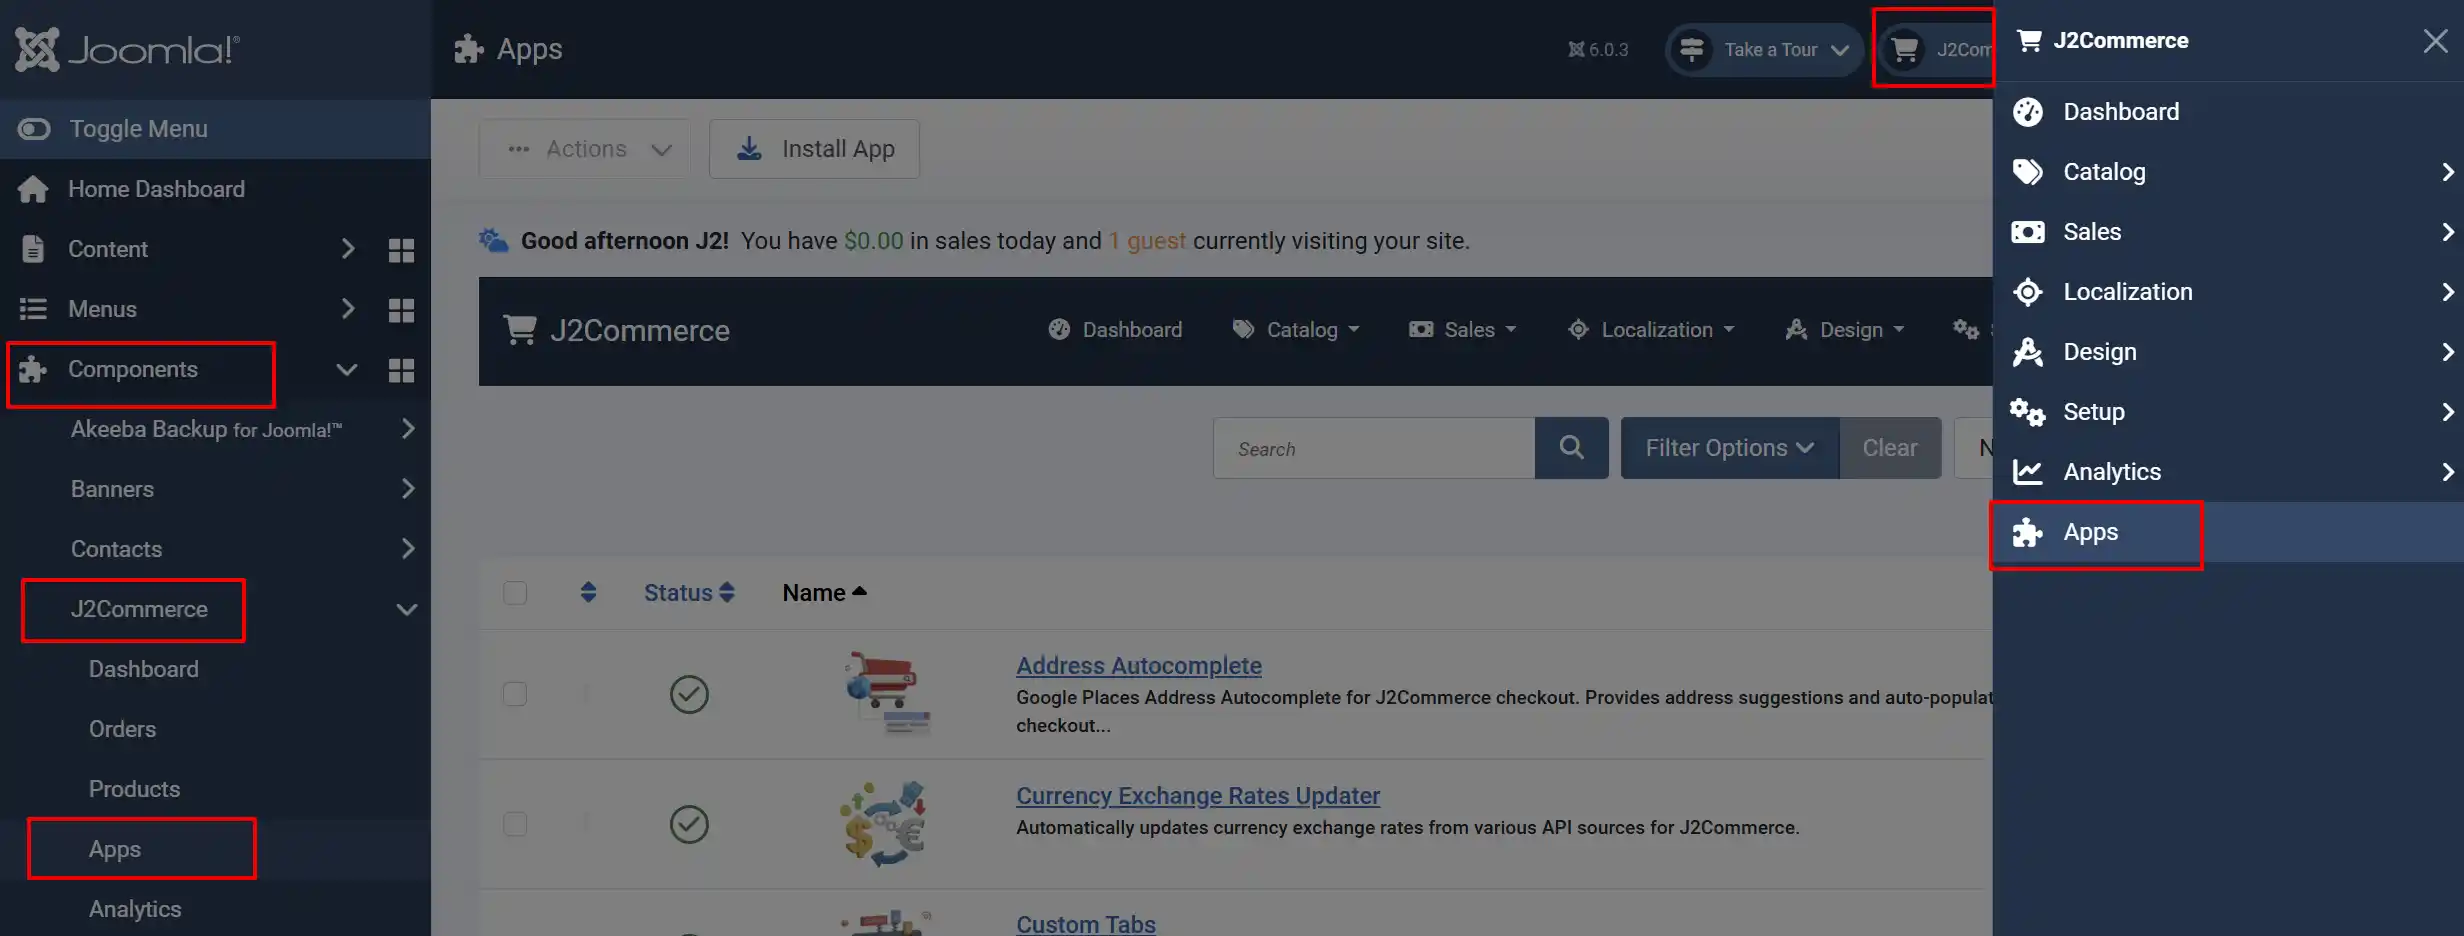This screenshot has height=936, width=2464.
Task: Open Products in the left sidebar
Action: 134,789
